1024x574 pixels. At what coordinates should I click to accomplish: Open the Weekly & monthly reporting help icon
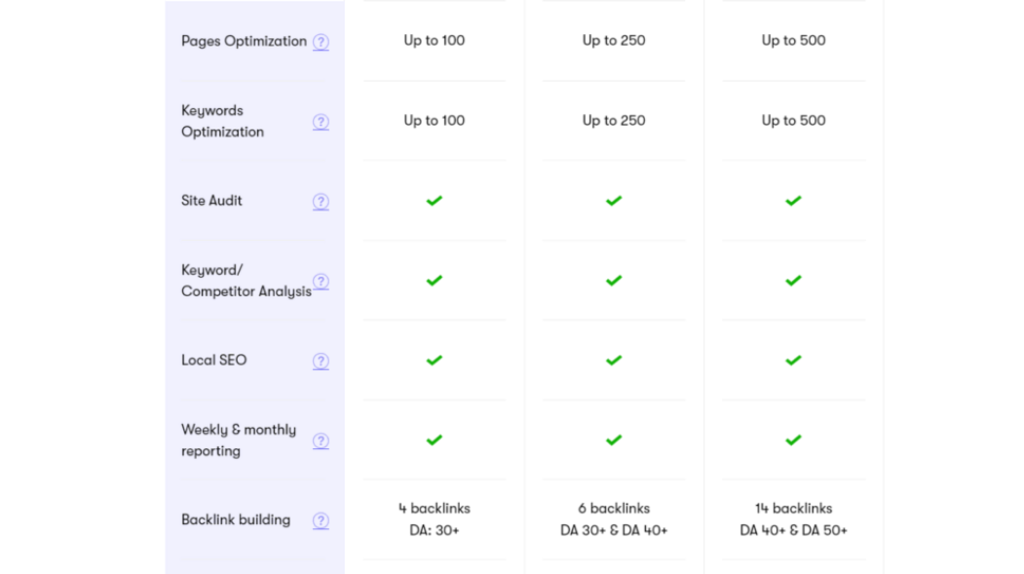click(x=321, y=441)
